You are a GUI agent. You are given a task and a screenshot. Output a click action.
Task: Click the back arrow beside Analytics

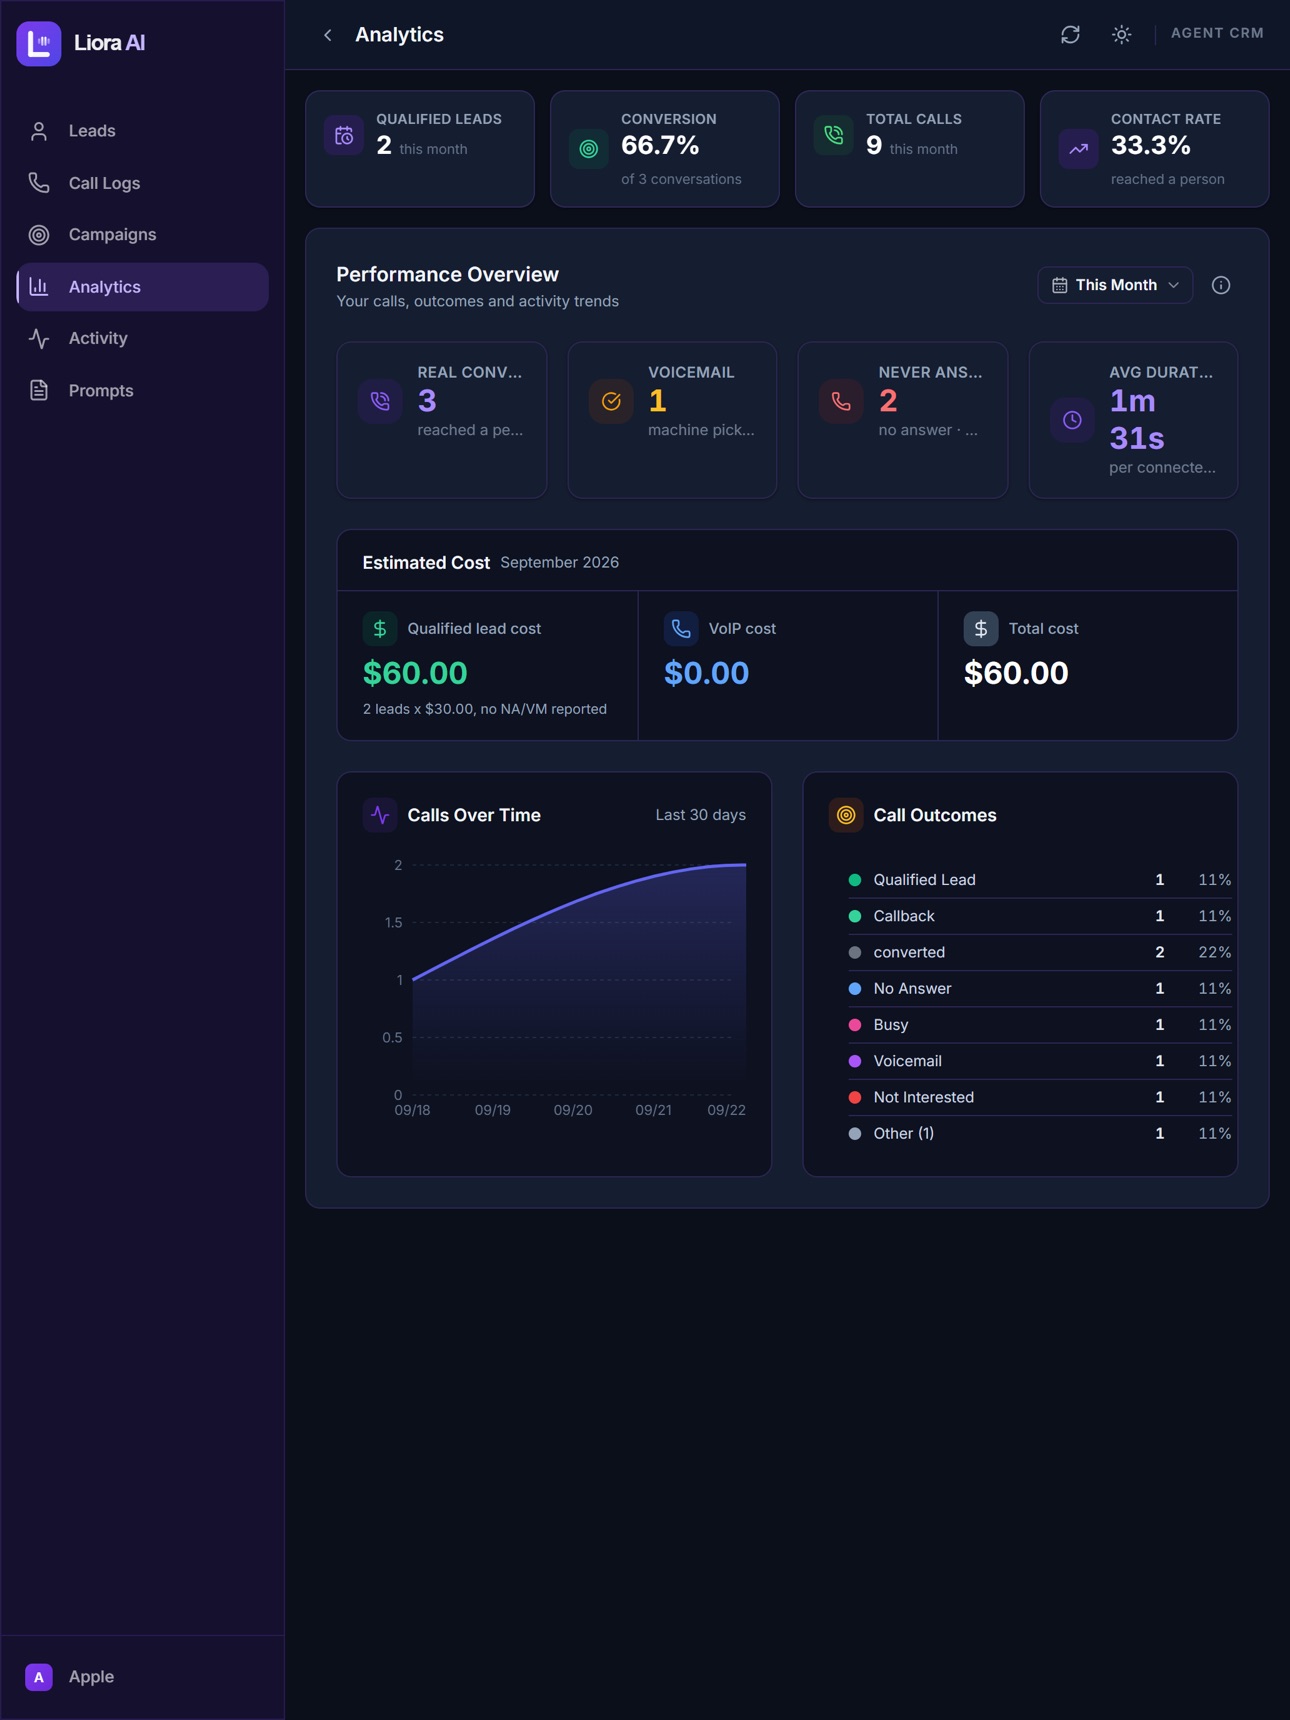pos(328,35)
